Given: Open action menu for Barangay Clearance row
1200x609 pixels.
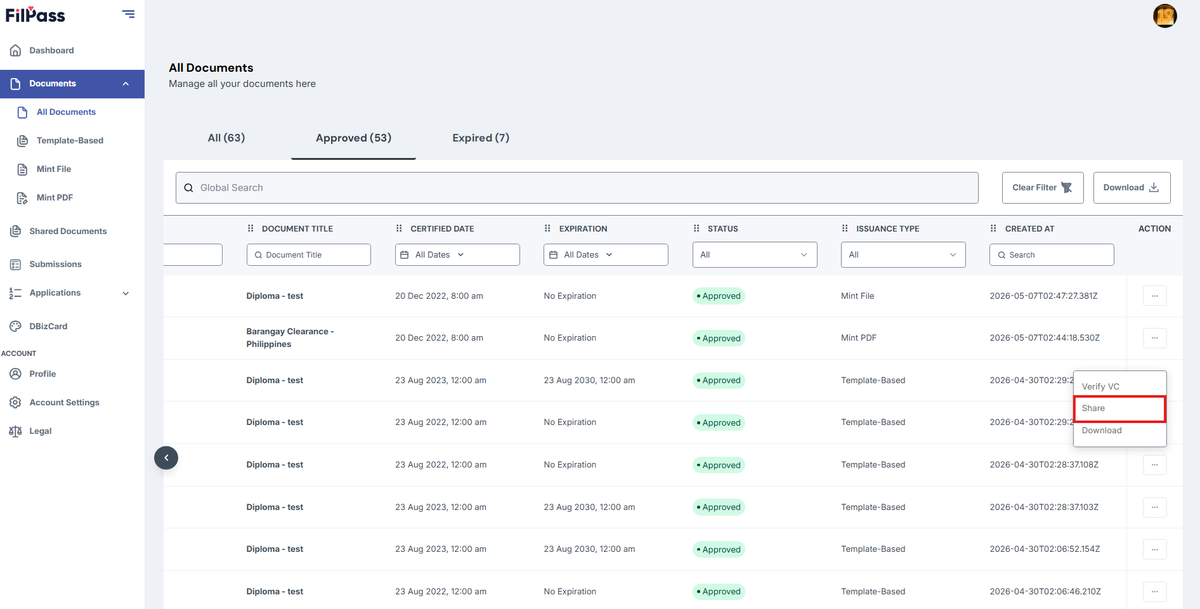Looking at the screenshot, I should [x=1154, y=338].
